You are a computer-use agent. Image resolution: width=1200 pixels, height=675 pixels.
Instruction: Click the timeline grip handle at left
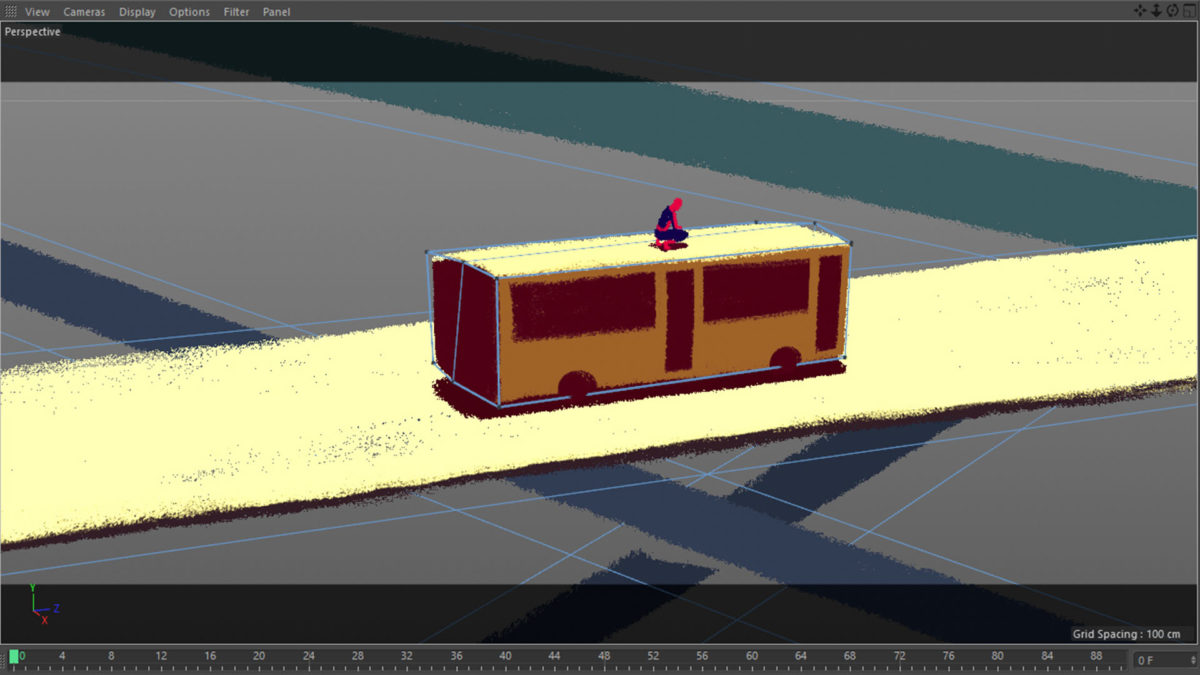(x=4, y=658)
